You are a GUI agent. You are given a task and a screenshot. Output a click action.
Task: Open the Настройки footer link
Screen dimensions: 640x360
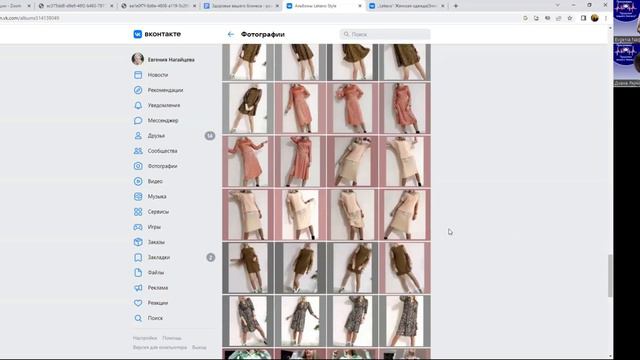[145, 338]
